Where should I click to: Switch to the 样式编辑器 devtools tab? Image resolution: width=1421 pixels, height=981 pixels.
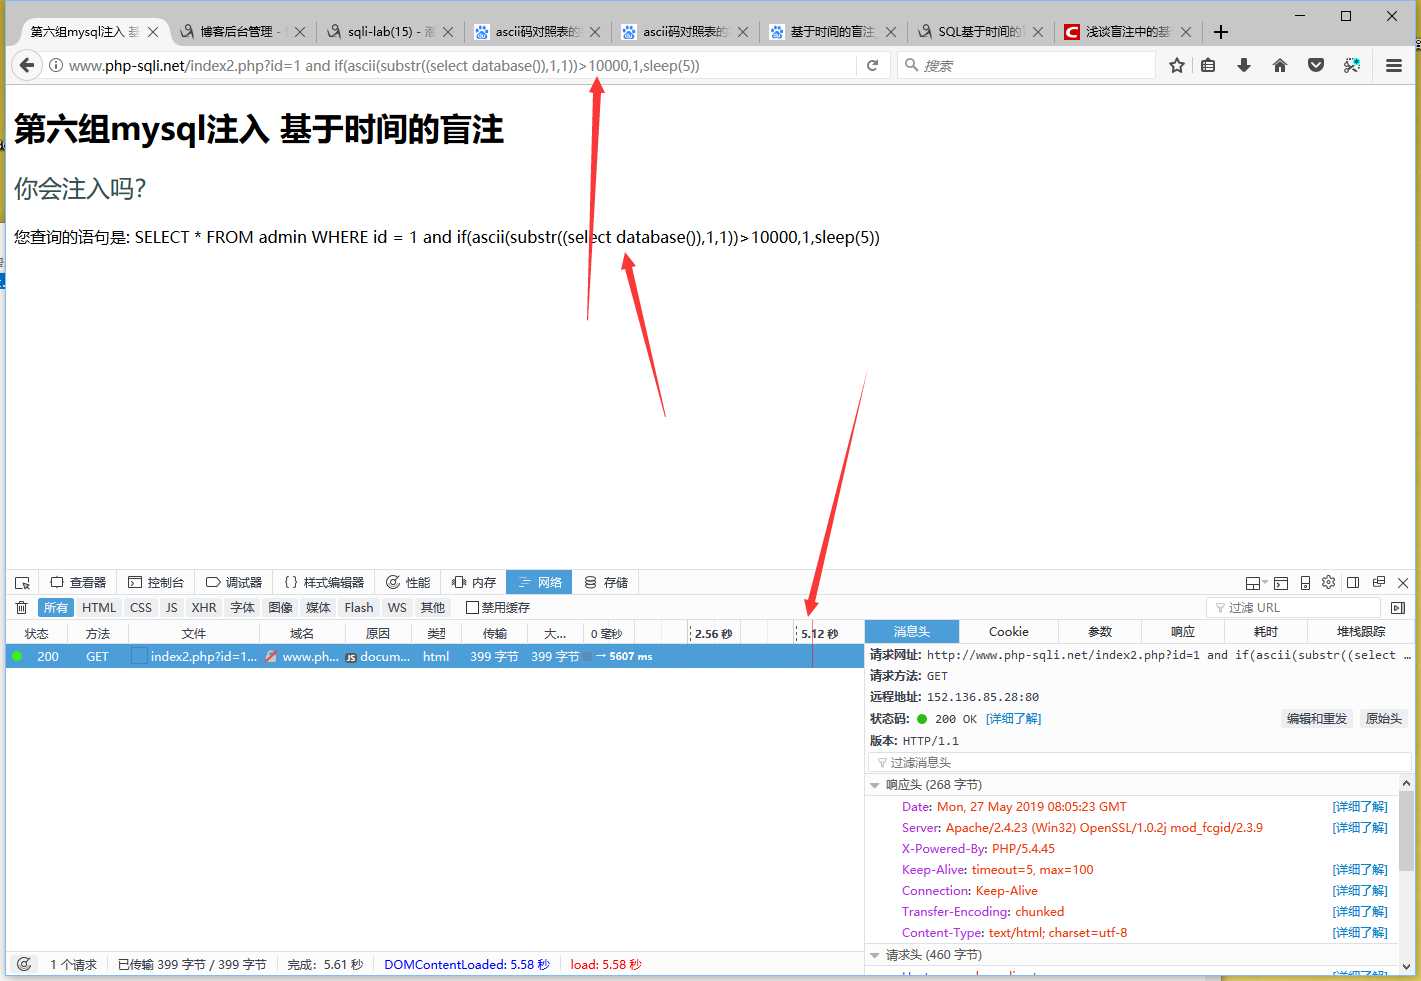(x=324, y=582)
